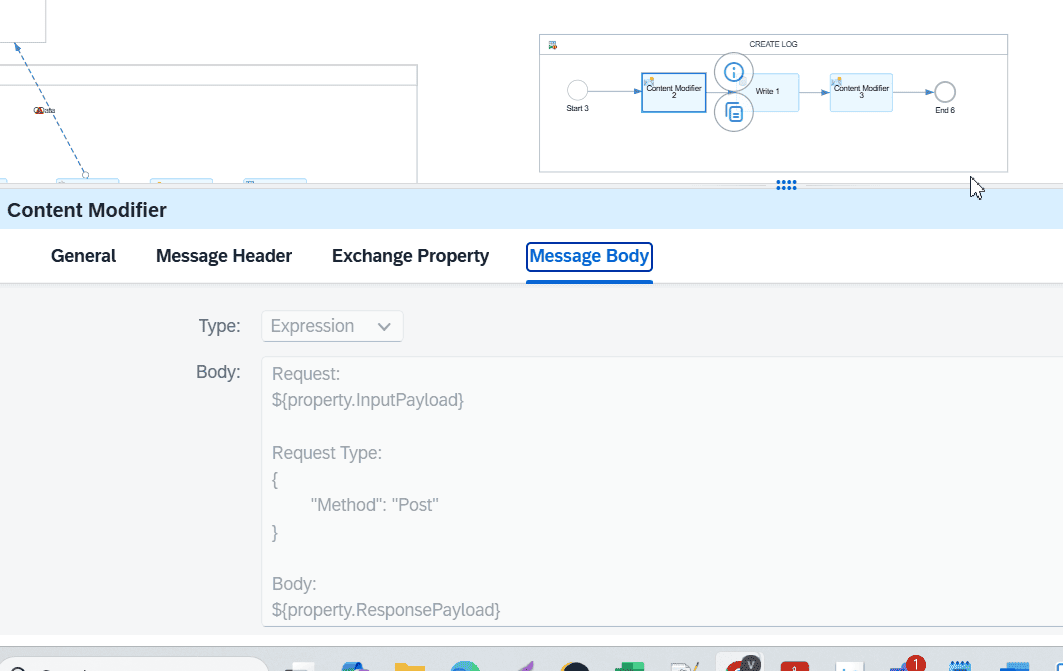The height and width of the screenshot is (671, 1063).
Task: Open the General tab
Action: point(84,256)
